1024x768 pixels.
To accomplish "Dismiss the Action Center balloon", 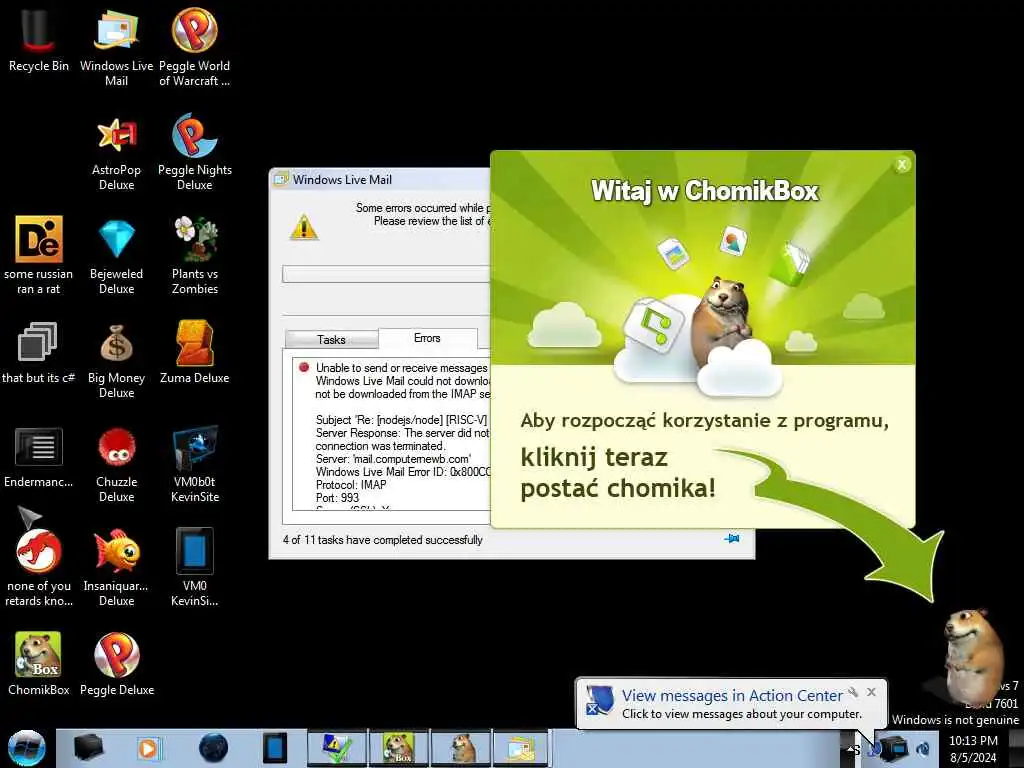I will click(x=871, y=692).
